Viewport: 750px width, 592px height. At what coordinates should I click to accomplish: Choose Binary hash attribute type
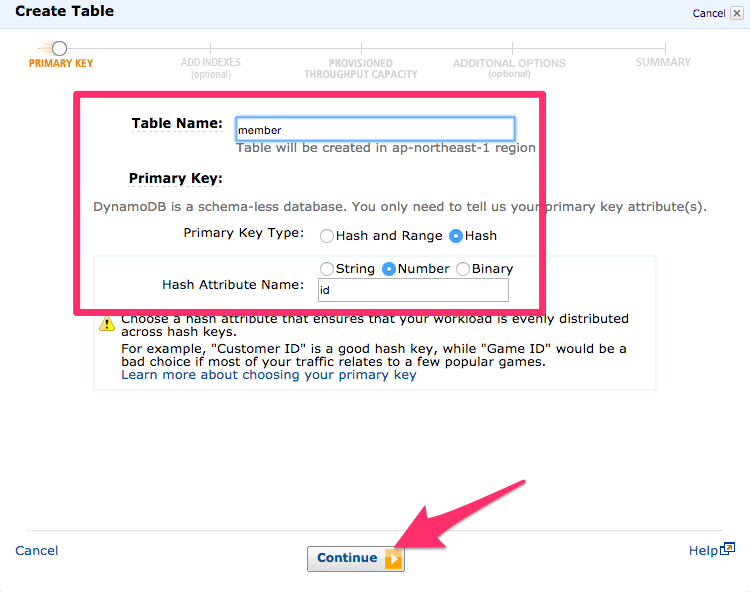tap(463, 269)
